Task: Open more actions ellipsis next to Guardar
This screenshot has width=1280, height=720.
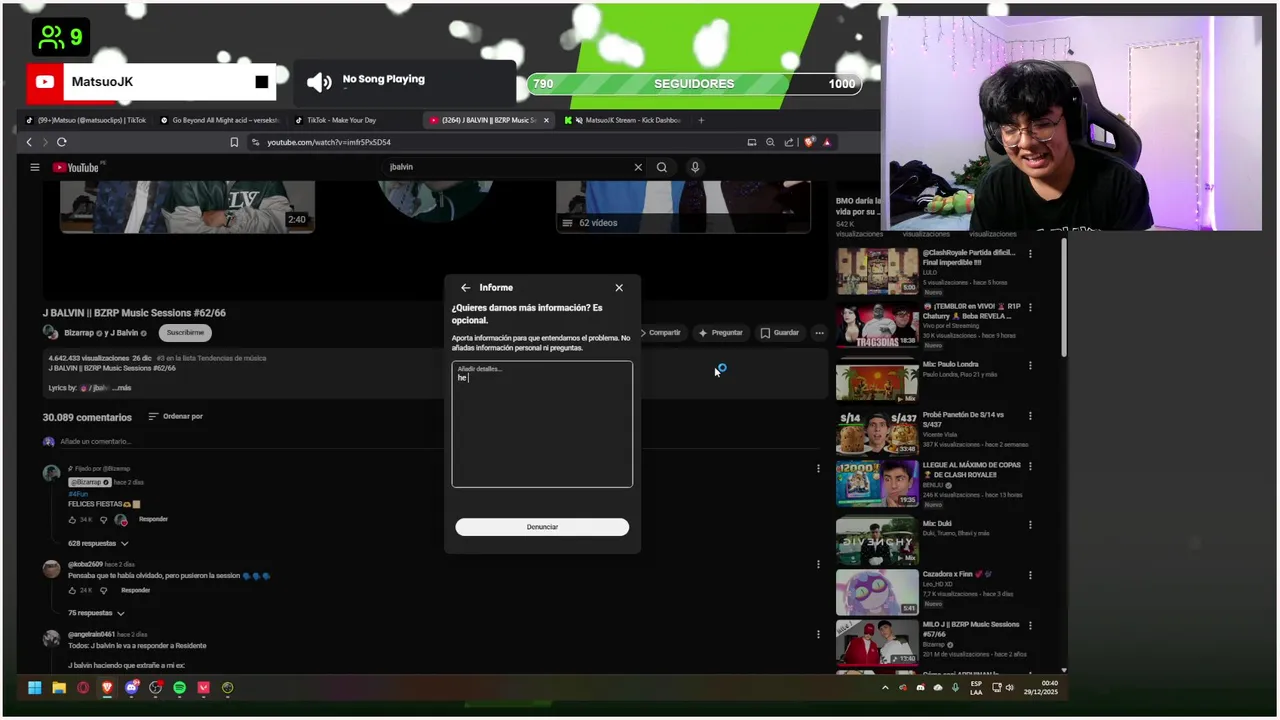Action: pyautogui.click(x=819, y=332)
